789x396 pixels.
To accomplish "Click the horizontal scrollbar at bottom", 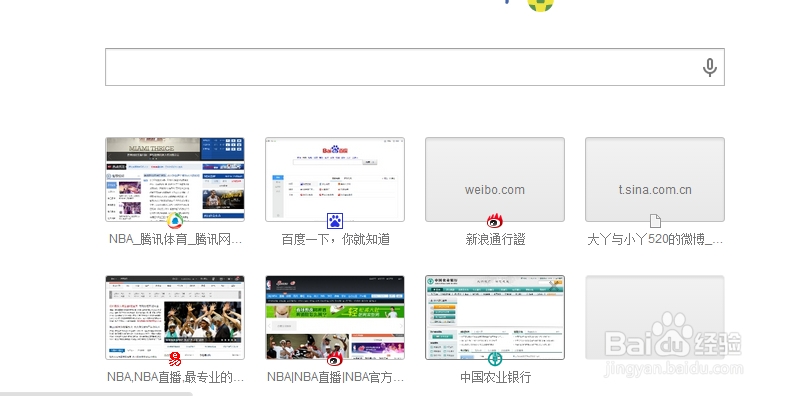I will [x=96, y=393].
